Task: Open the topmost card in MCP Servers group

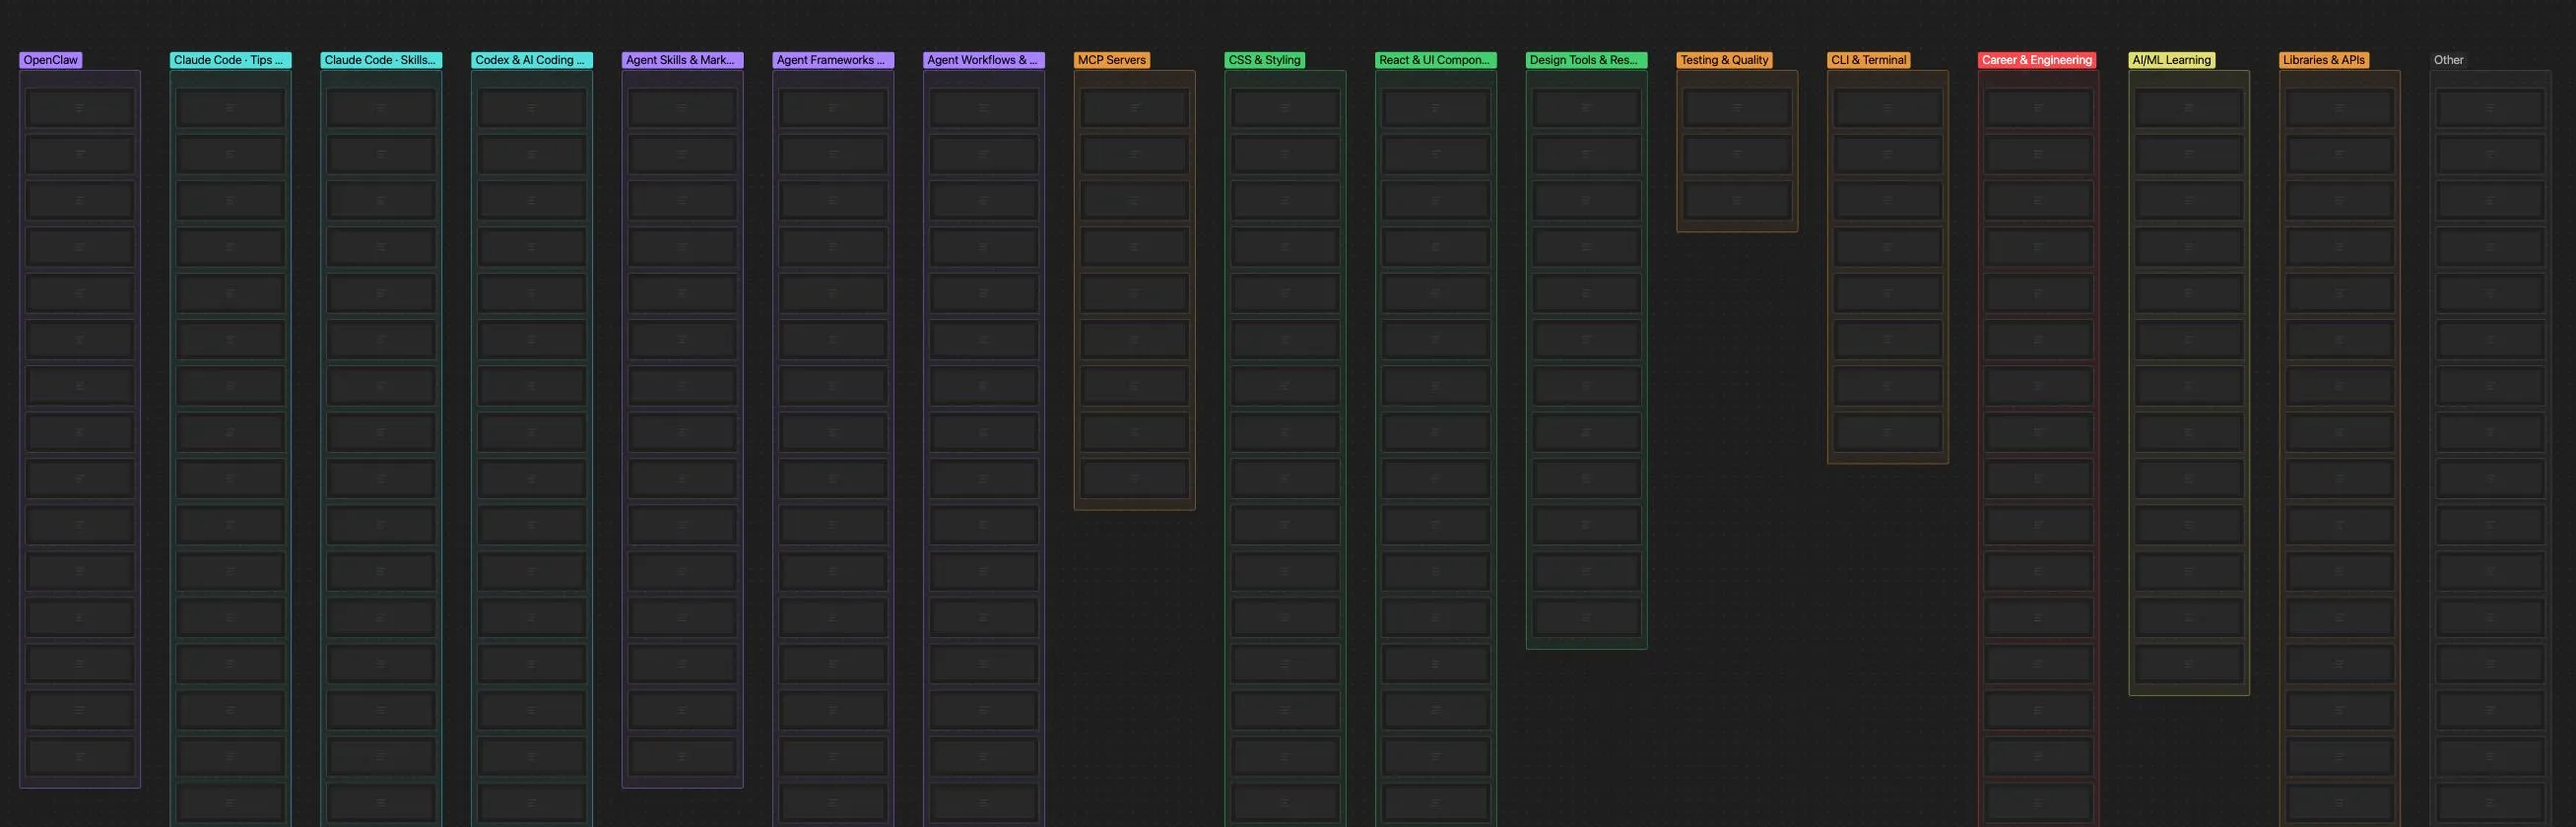Action: tap(1134, 108)
